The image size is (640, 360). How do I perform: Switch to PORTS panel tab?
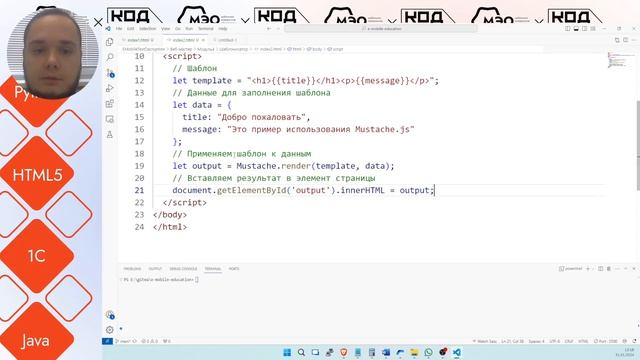[234, 269]
